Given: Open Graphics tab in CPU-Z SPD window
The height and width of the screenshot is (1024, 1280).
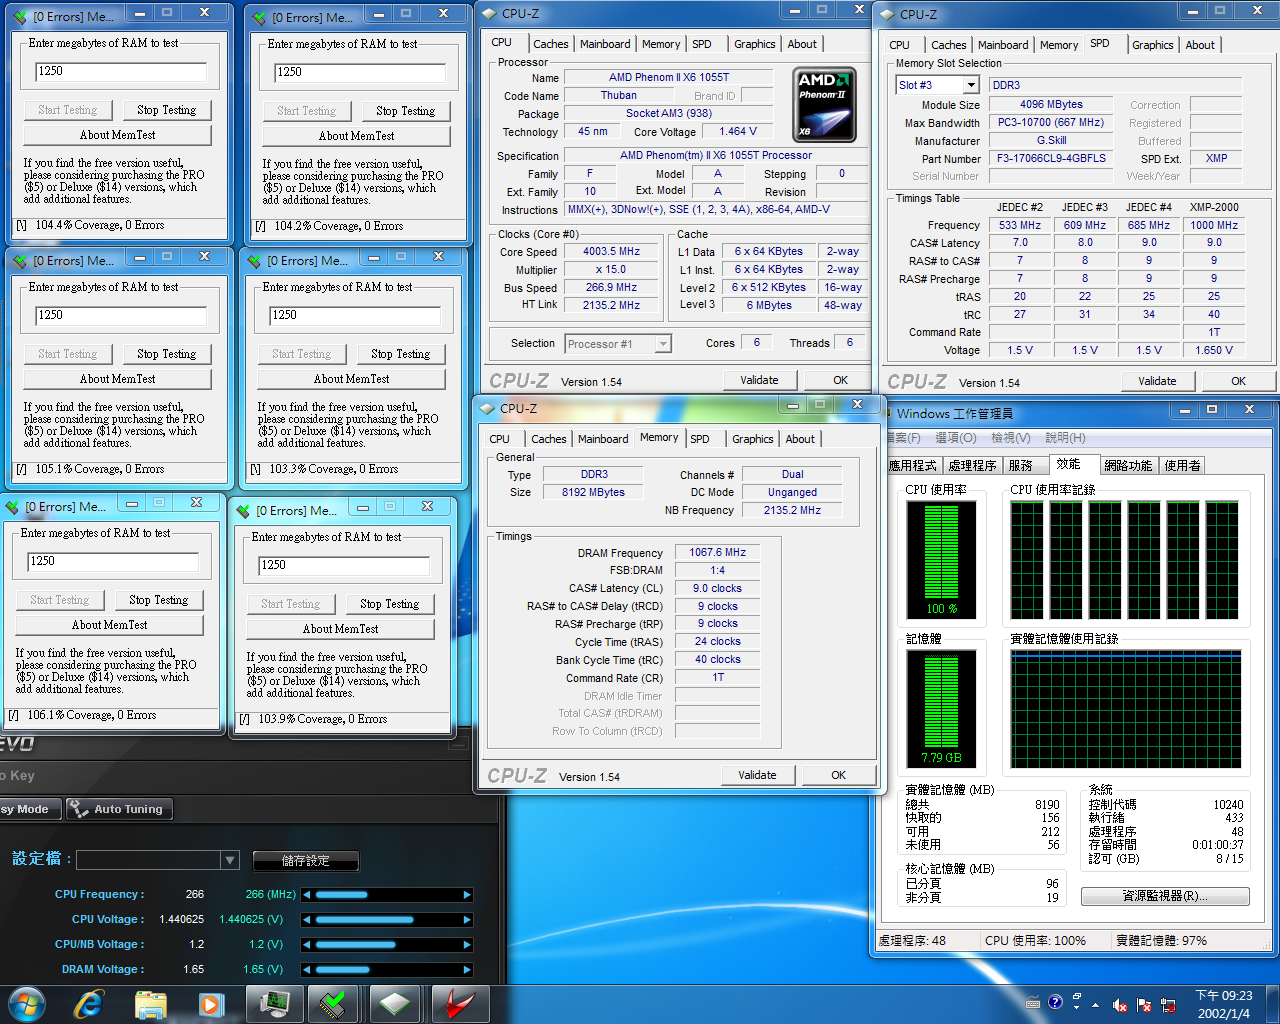Looking at the screenshot, I should (1153, 45).
